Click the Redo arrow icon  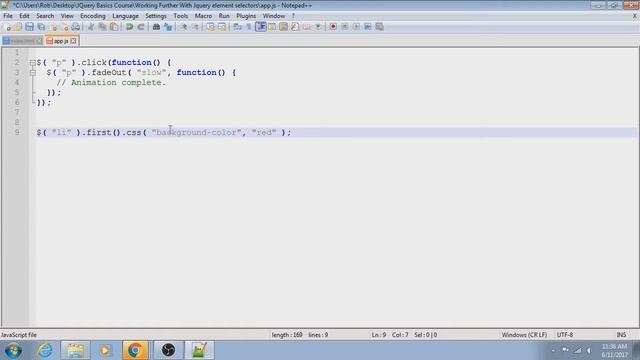tap(141, 27)
